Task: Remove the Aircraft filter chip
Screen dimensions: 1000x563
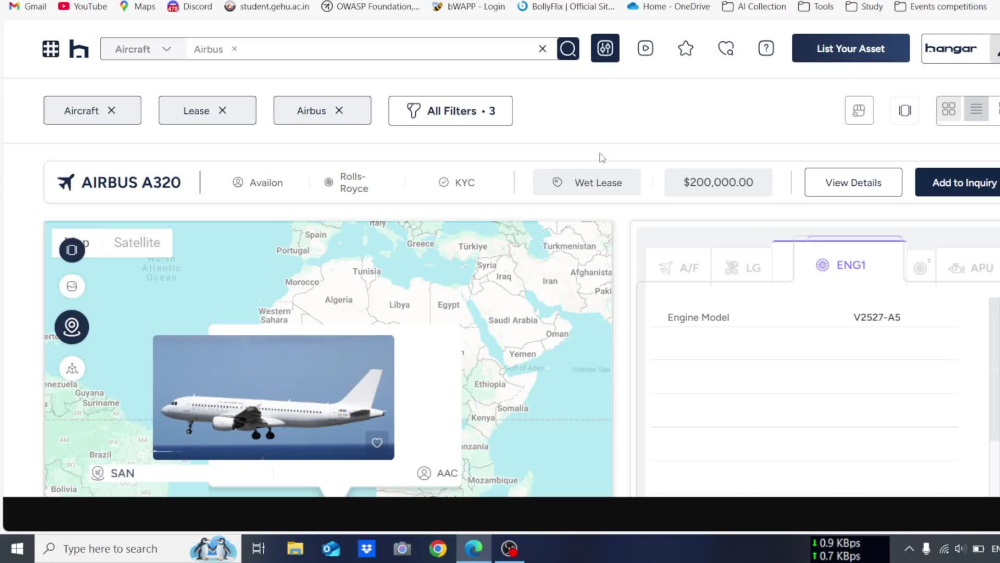Action: click(x=112, y=110)
